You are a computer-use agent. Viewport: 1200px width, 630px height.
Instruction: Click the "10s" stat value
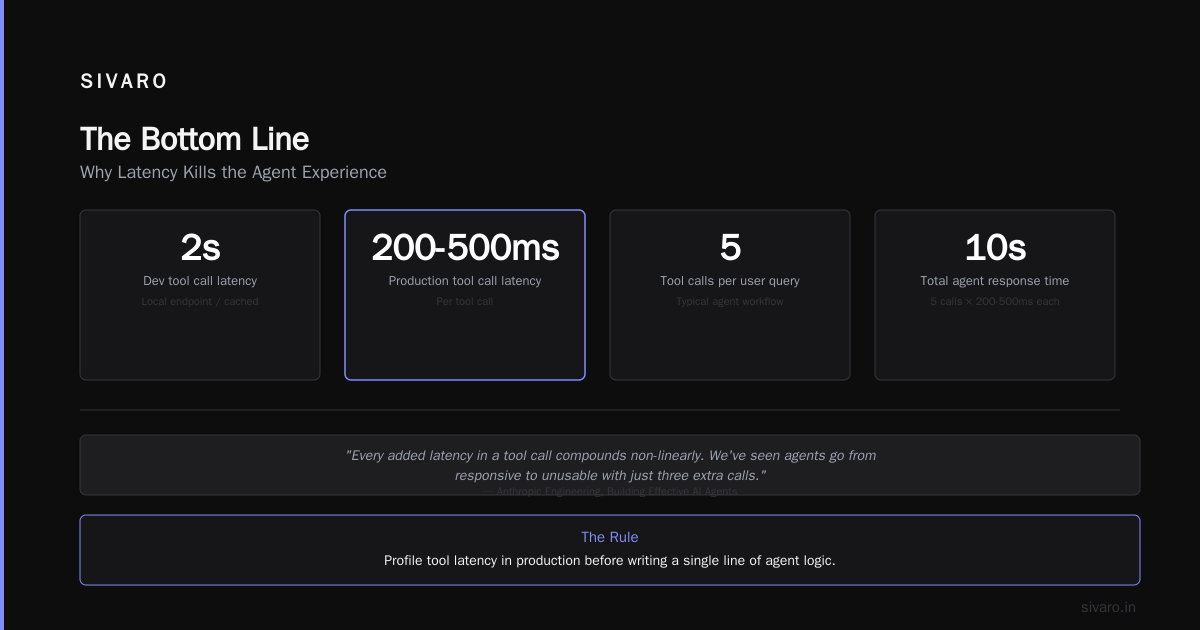pyautogui.click(x=995, y=247)
